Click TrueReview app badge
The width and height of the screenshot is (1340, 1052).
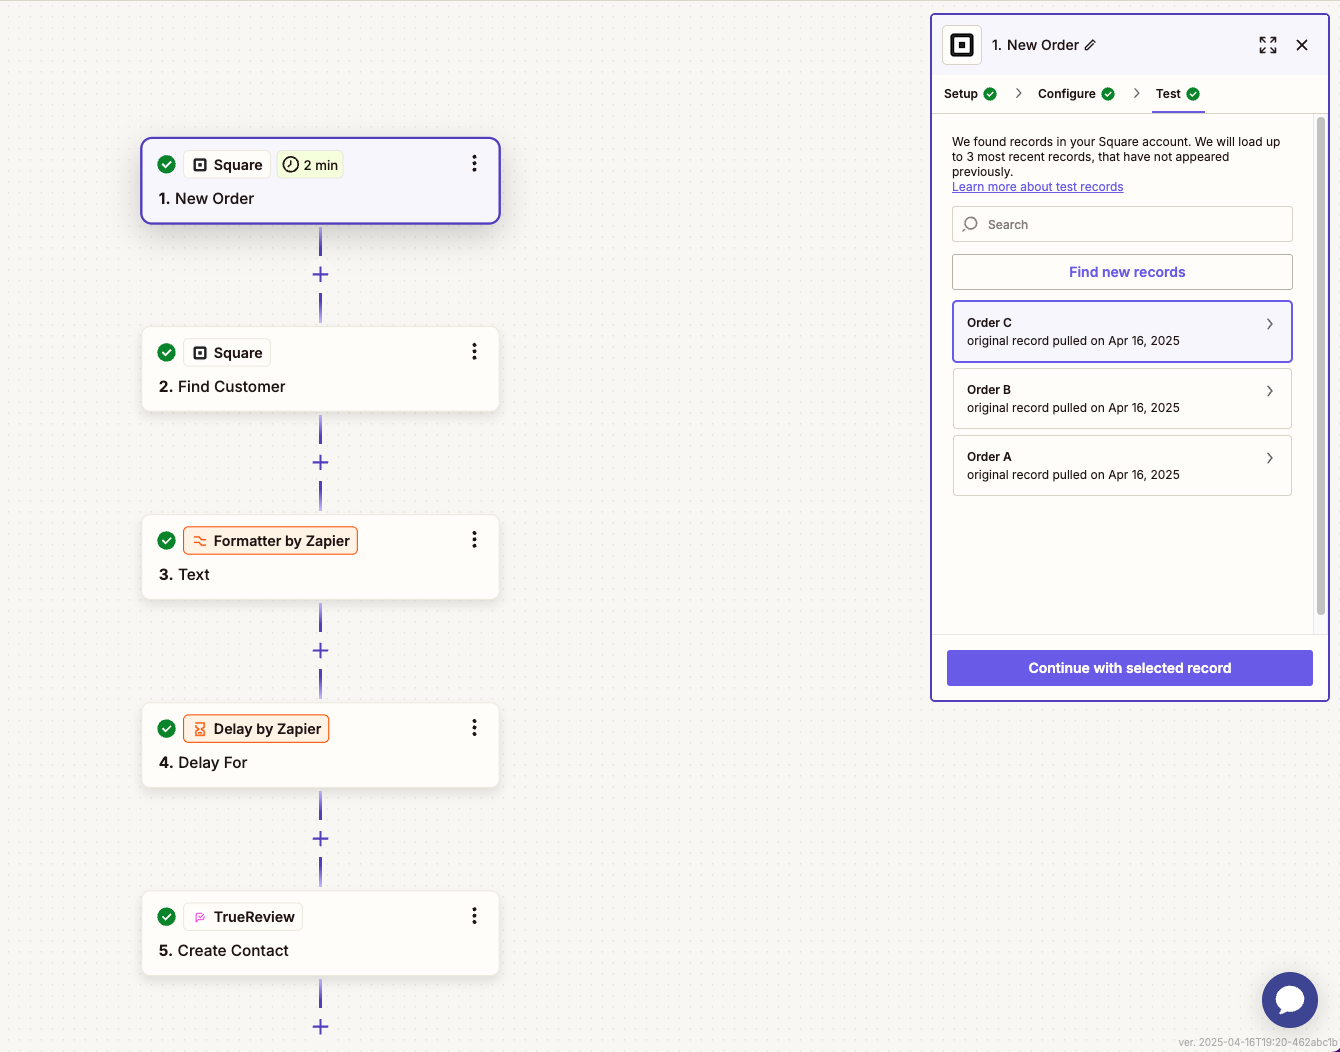pos(243,917)
